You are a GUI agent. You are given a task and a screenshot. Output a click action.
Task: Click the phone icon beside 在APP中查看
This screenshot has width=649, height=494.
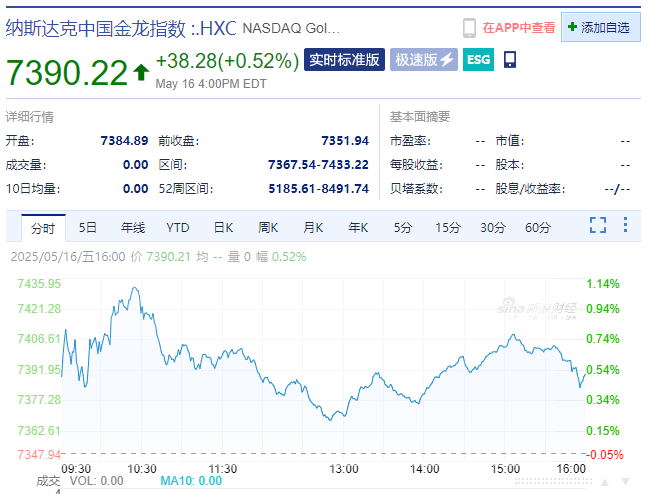(469, 28)
